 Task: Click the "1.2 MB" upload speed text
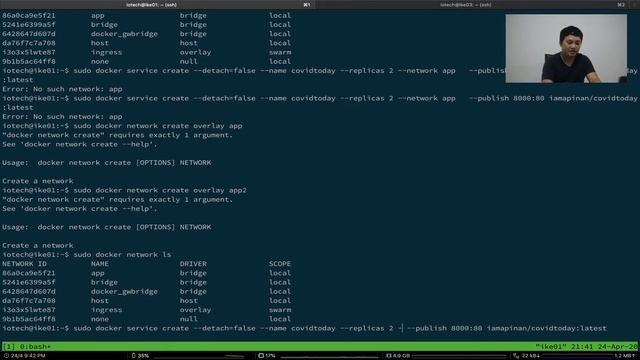pyautogui.click(x=624, y=356)
